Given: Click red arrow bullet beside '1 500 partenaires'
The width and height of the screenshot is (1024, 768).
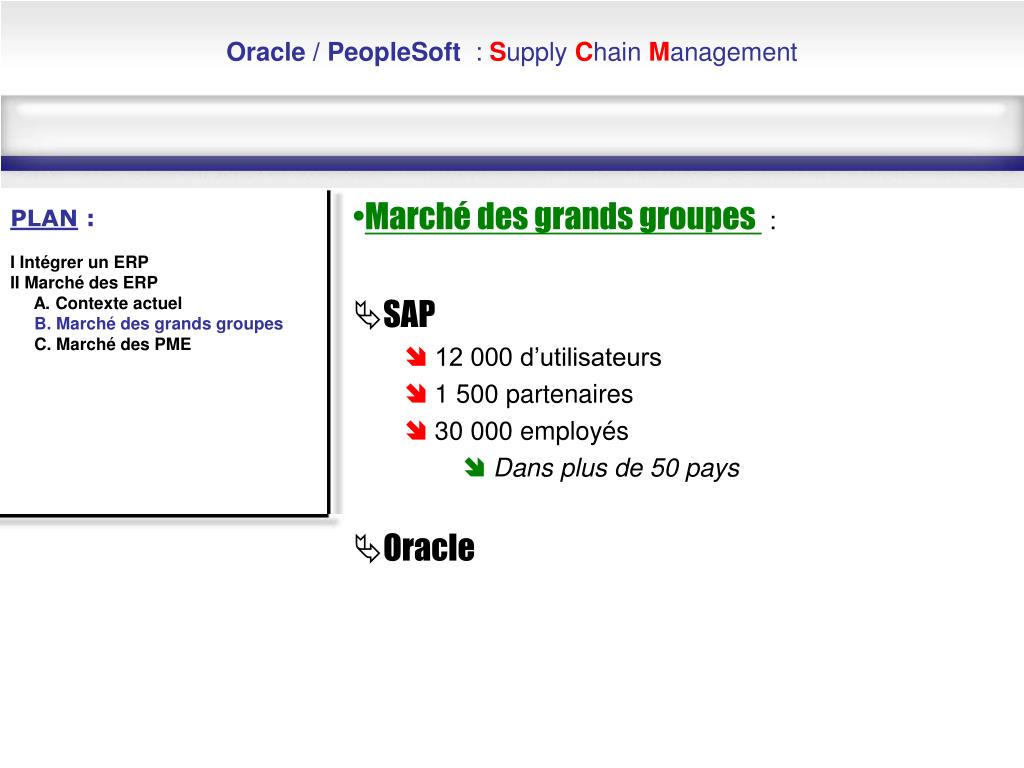Looking at the screenshot, I should coord(416,394).
